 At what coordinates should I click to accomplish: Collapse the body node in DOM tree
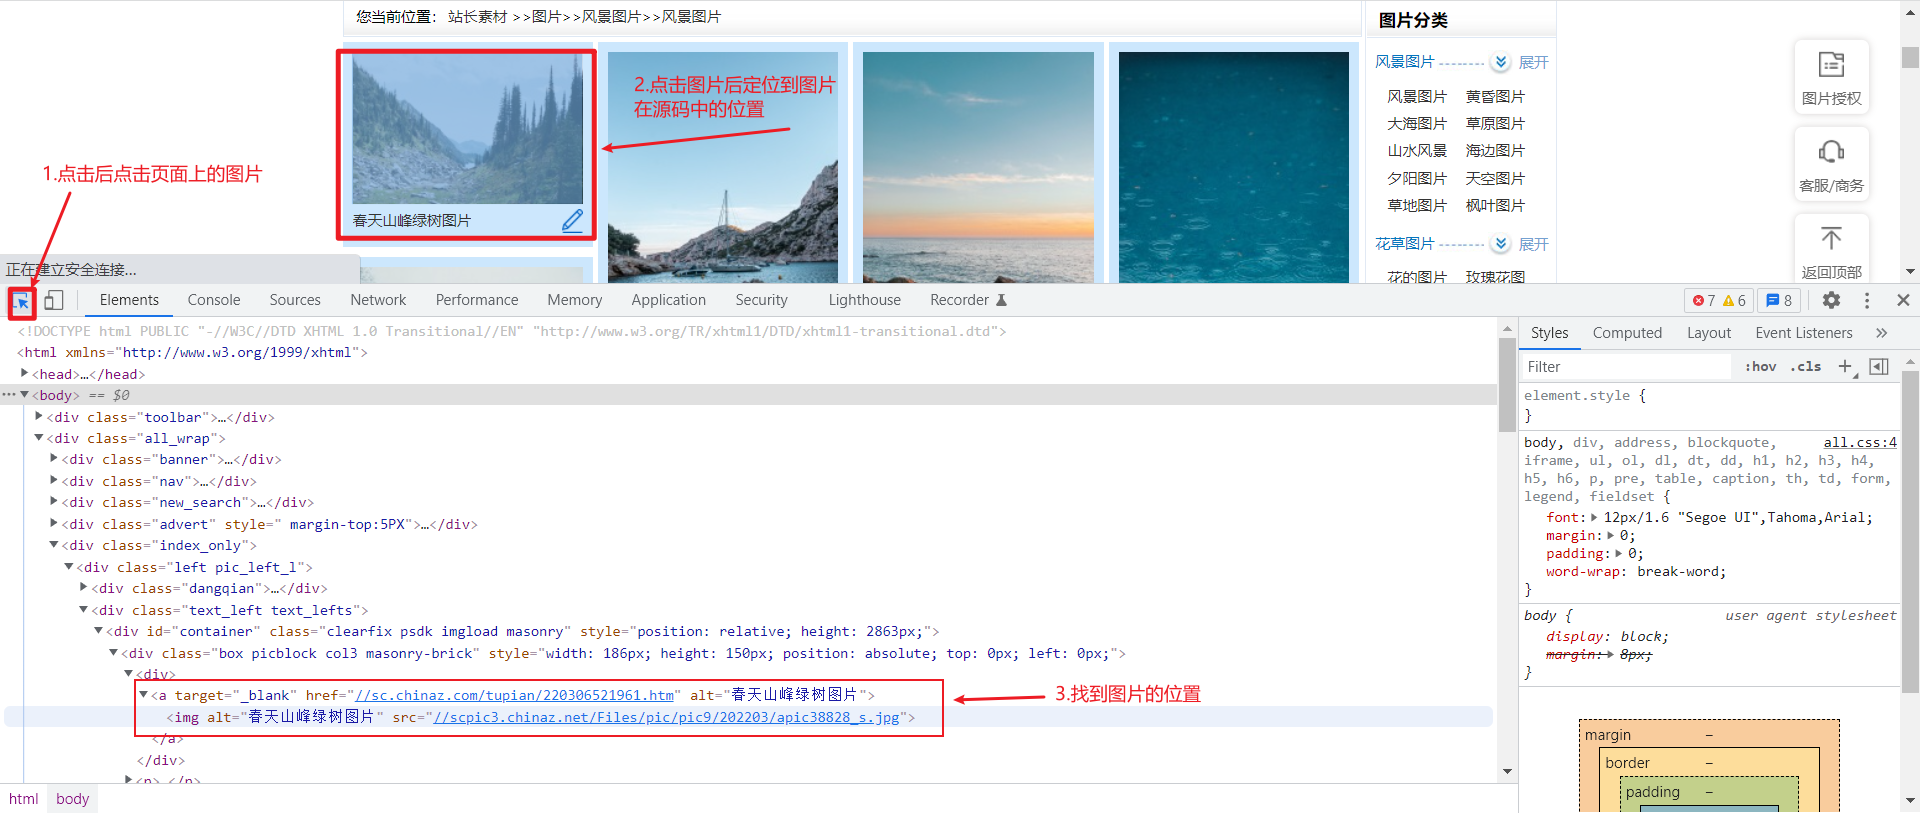(x=24, y=395)
